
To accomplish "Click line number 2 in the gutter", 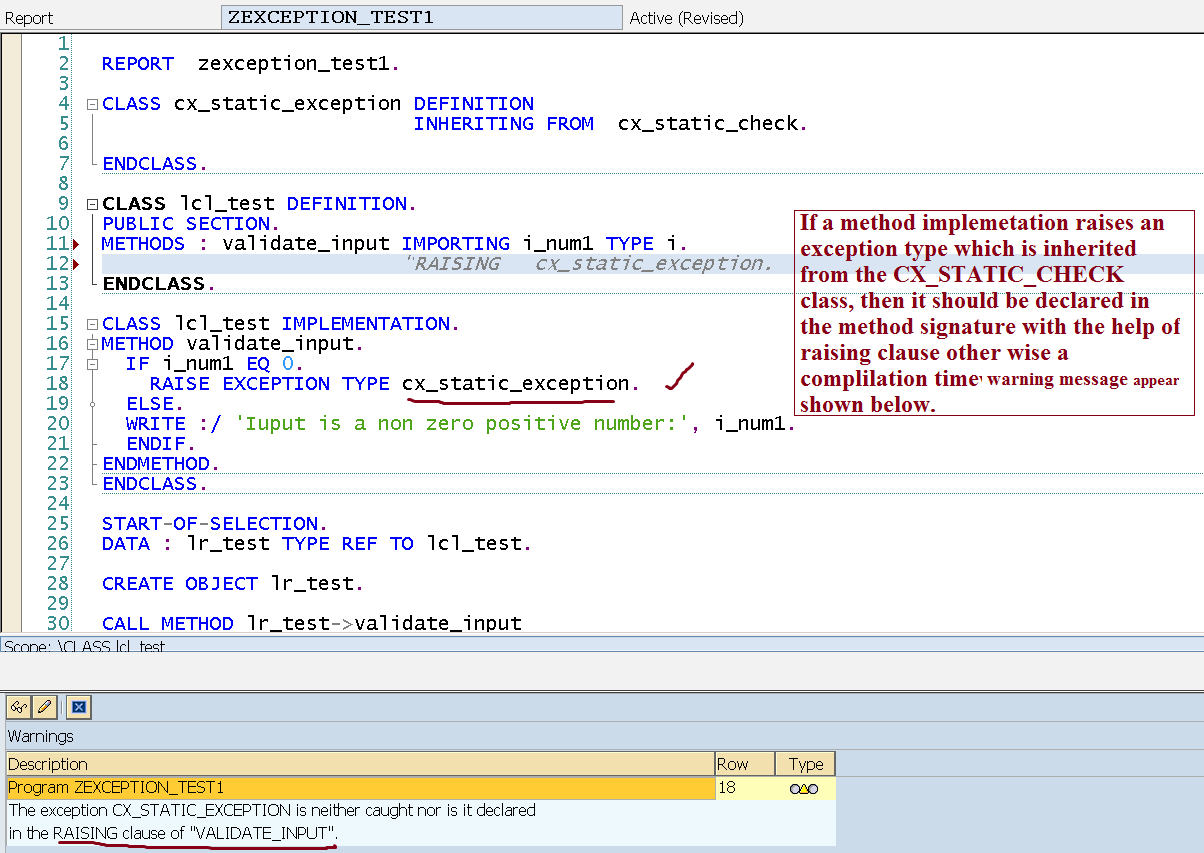I will (x=64, y=64).
